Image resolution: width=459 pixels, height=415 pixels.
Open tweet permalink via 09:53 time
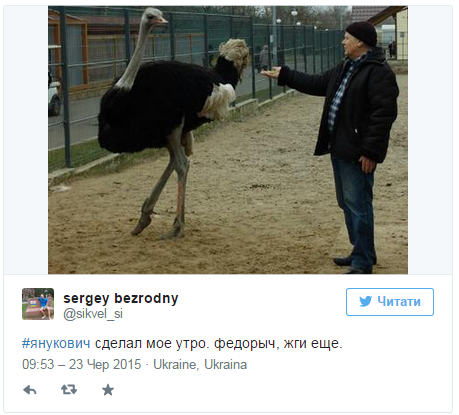[38, 364]
